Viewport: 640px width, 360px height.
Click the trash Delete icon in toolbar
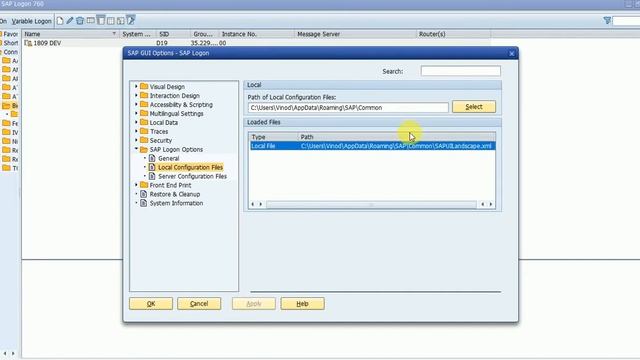pos(80,21)
